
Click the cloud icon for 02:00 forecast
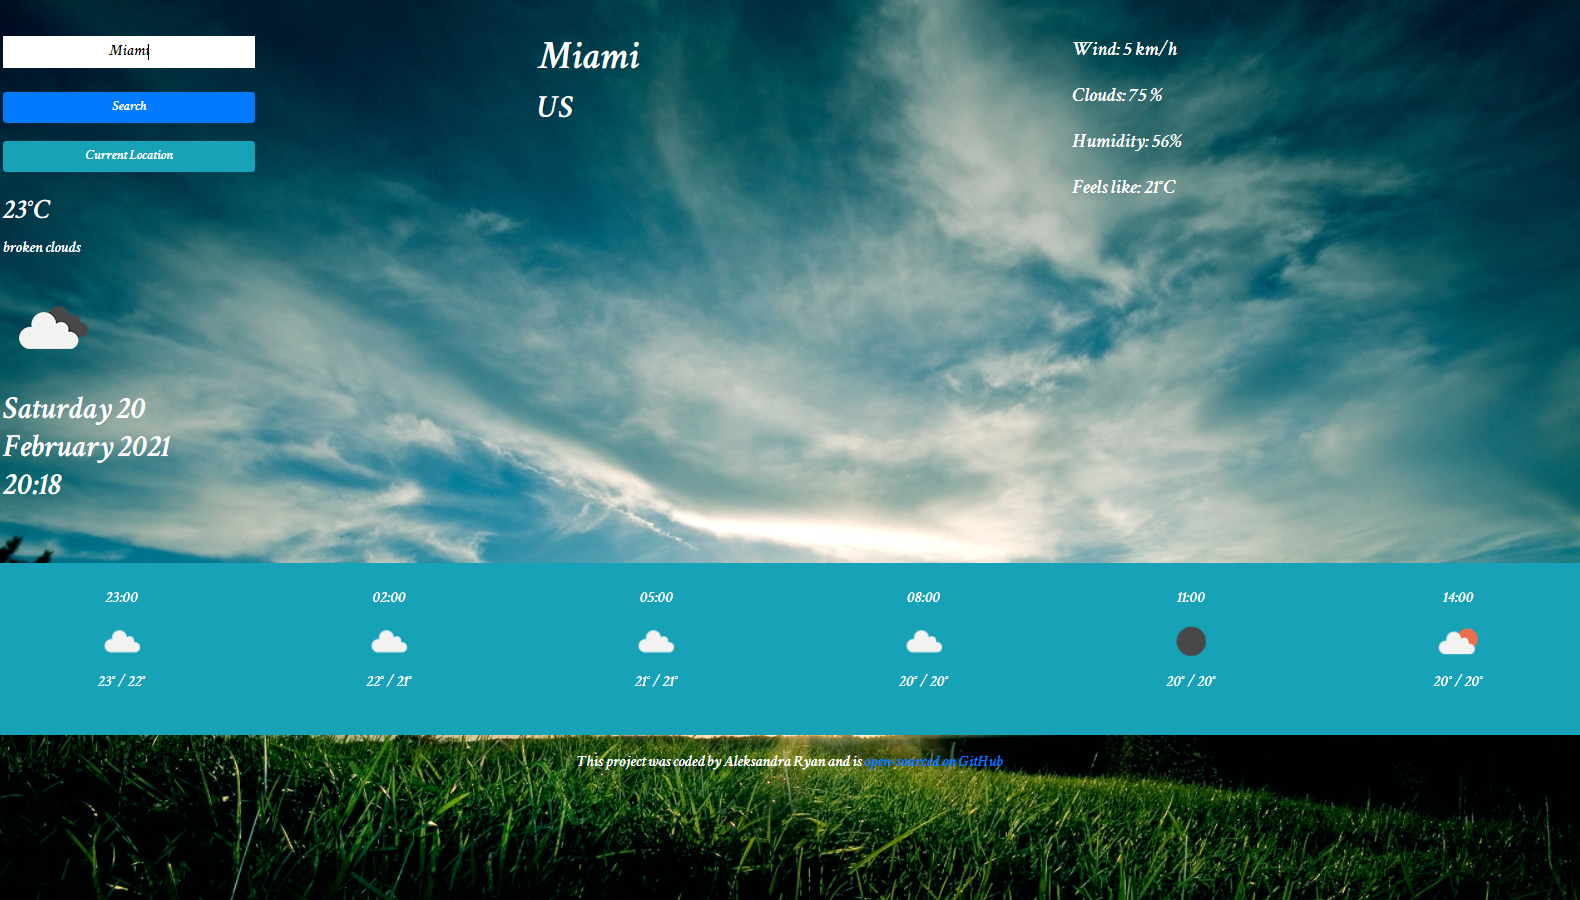389,641
